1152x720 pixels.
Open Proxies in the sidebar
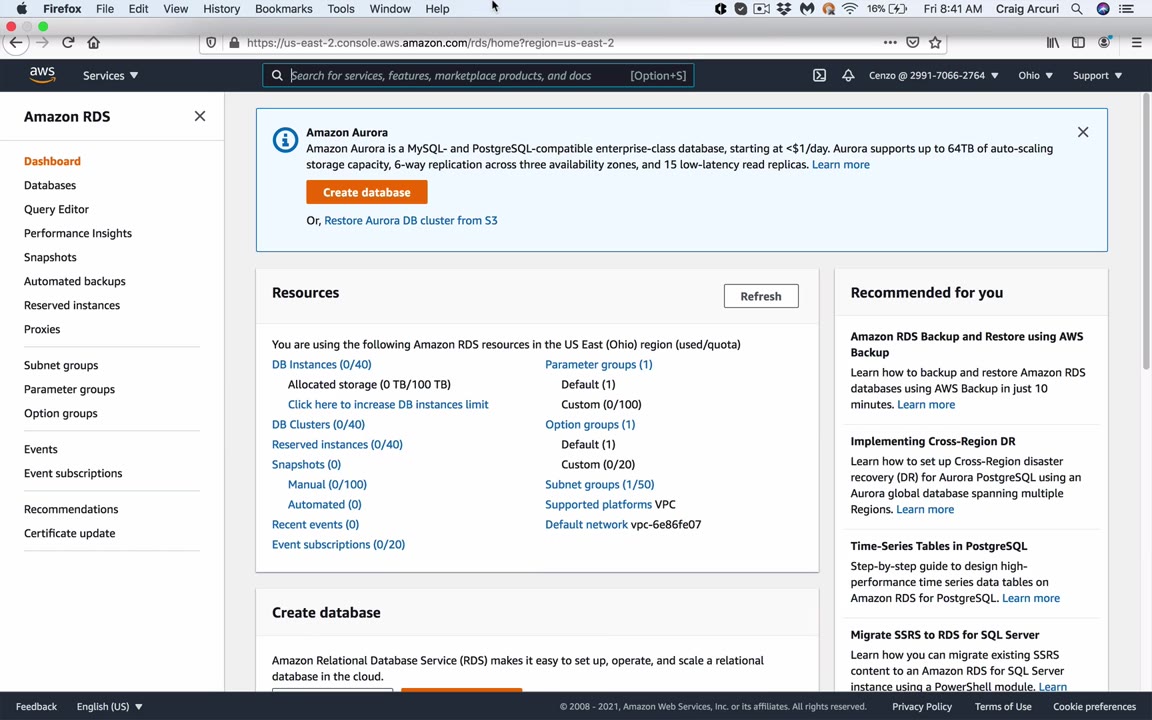point(42,329)
